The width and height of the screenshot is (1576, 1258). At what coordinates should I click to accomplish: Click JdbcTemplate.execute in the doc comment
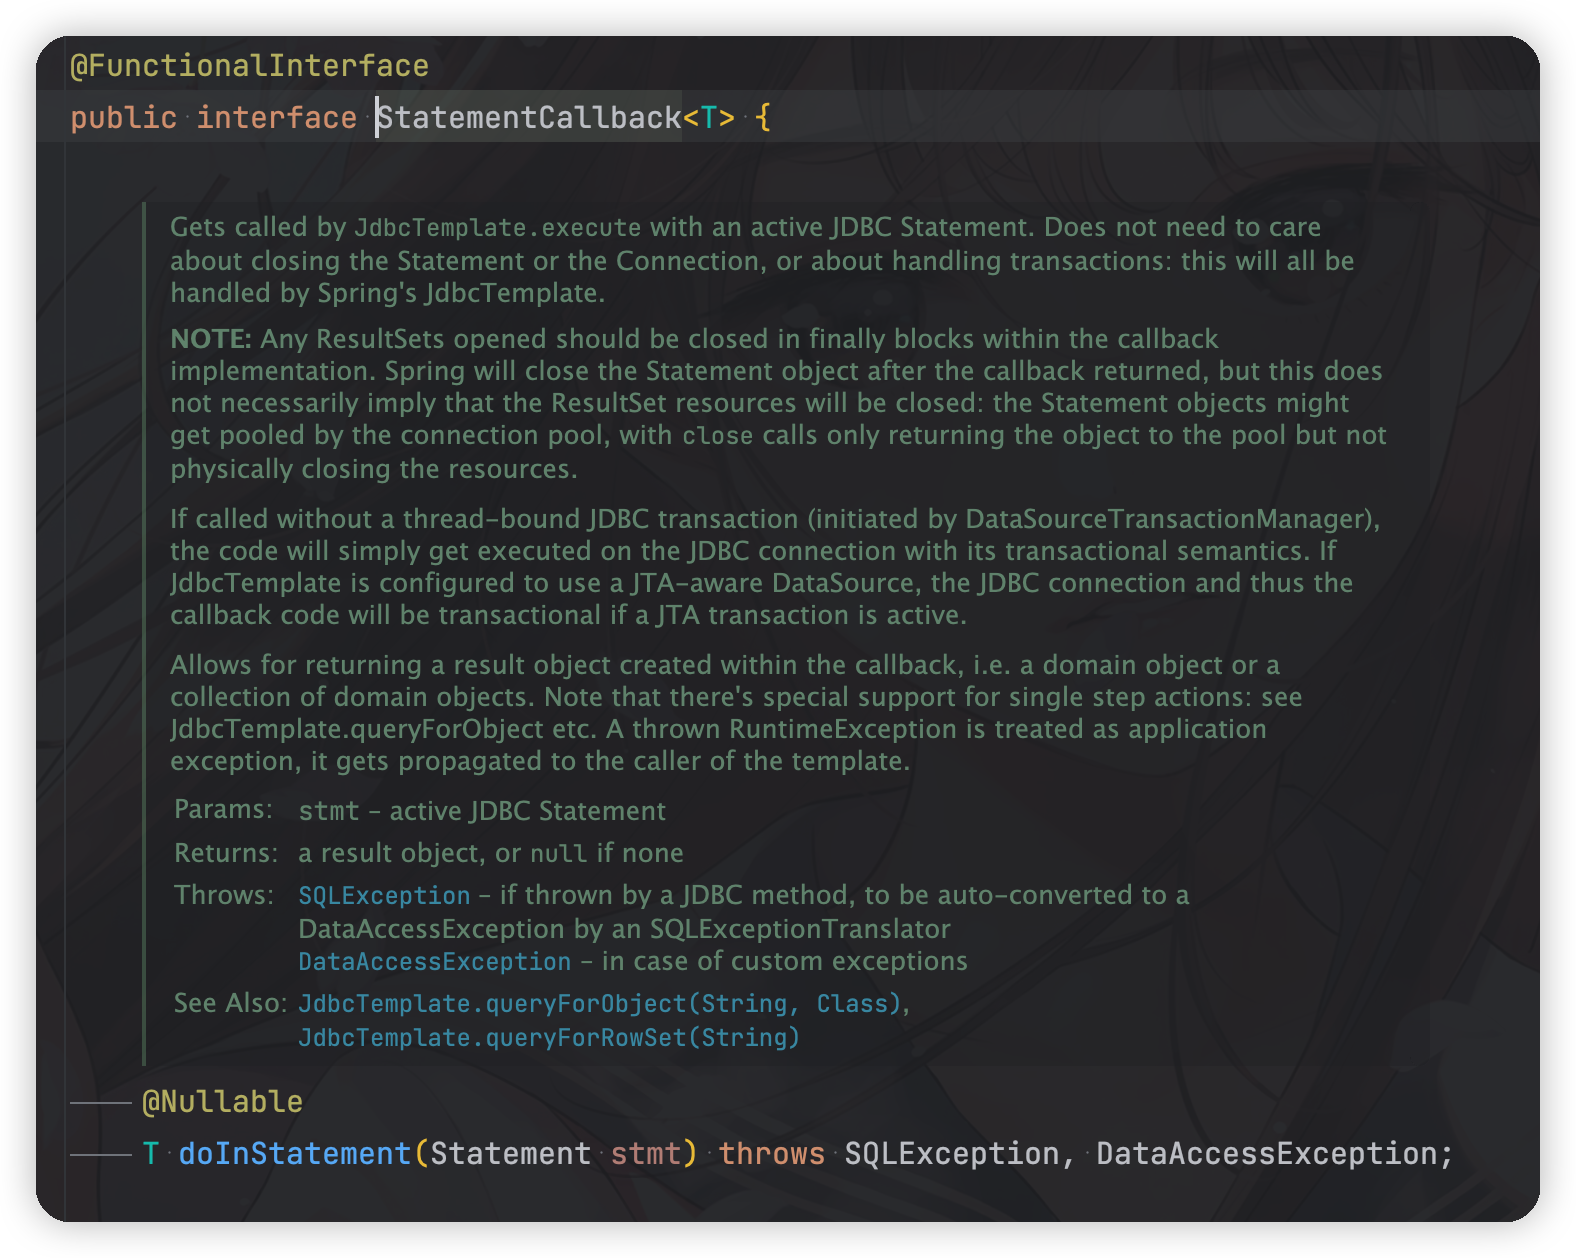tap(498, 228)
